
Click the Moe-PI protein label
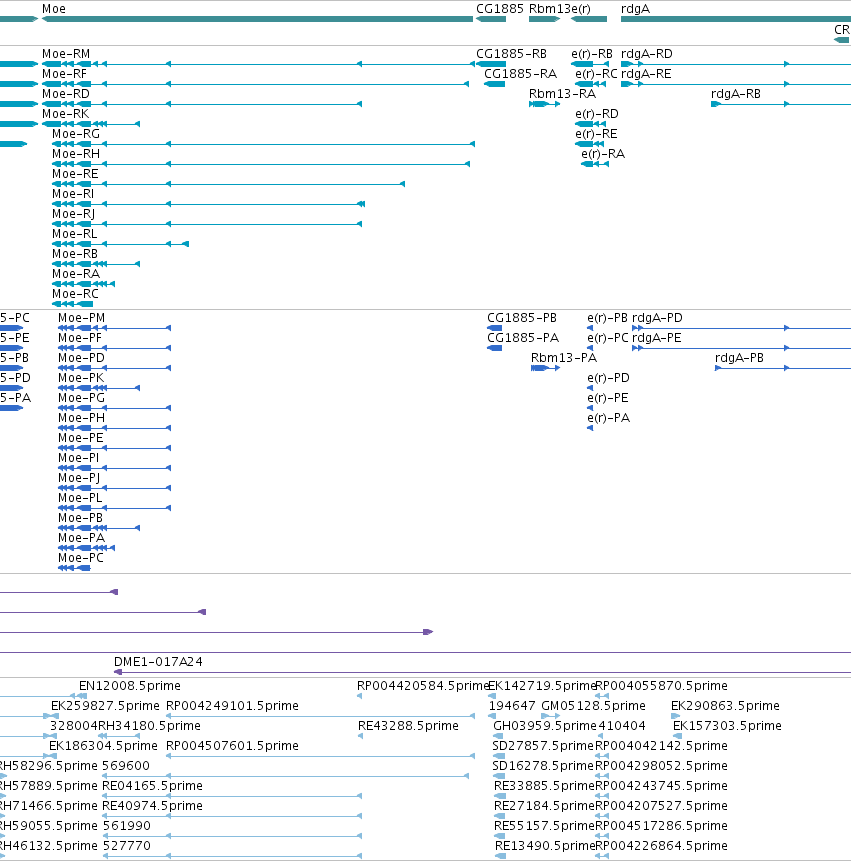[x=79, y=458]
